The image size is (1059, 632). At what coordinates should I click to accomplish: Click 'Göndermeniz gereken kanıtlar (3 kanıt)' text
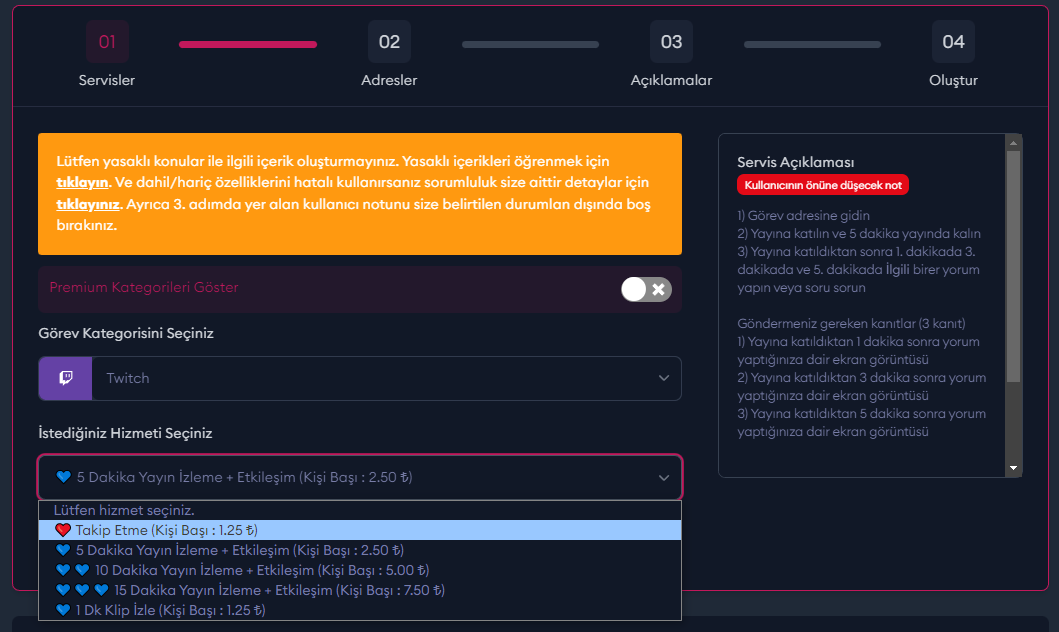pos(852,323)
